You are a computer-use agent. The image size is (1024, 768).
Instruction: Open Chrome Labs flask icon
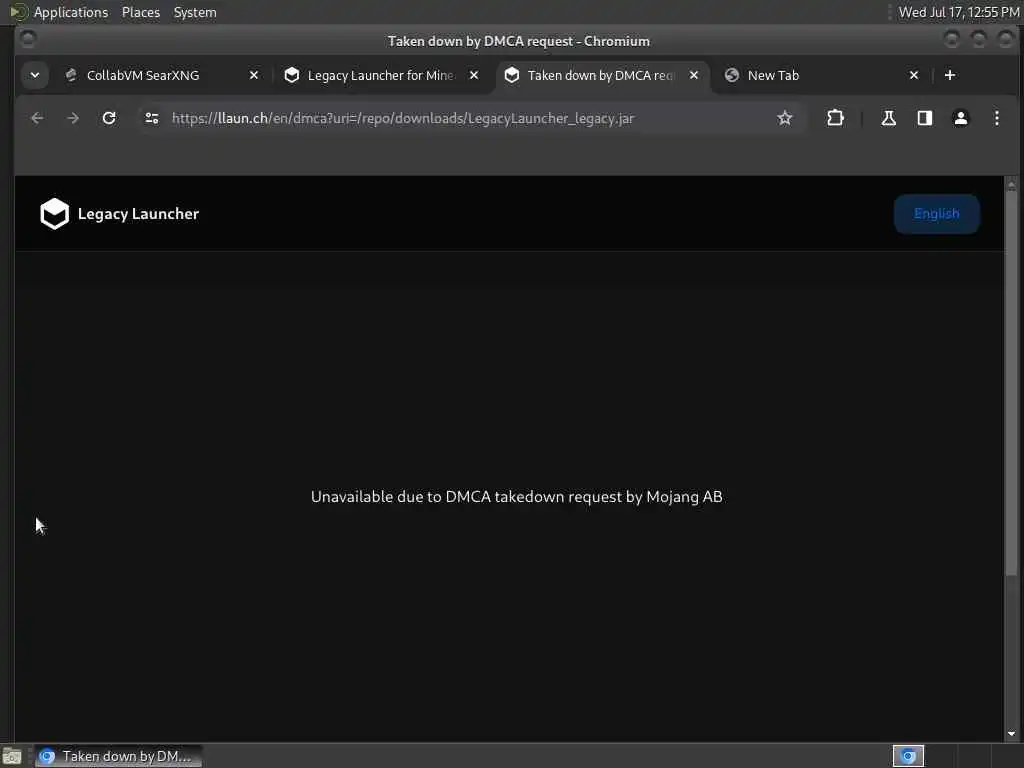click(x=888, y=118)
